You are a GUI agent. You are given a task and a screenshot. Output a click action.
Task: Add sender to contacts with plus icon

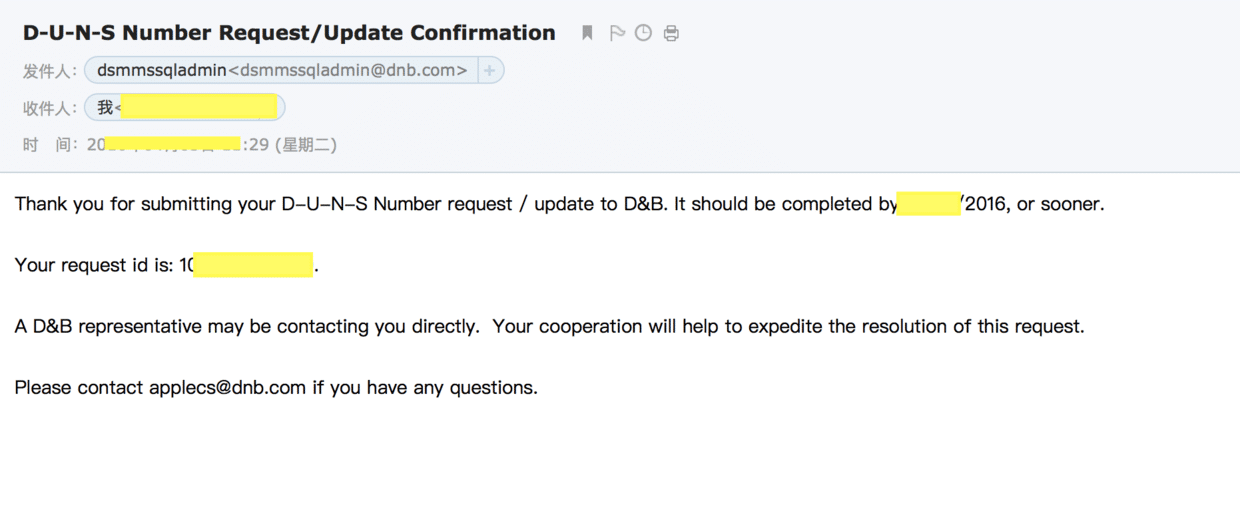coord(490,71)
